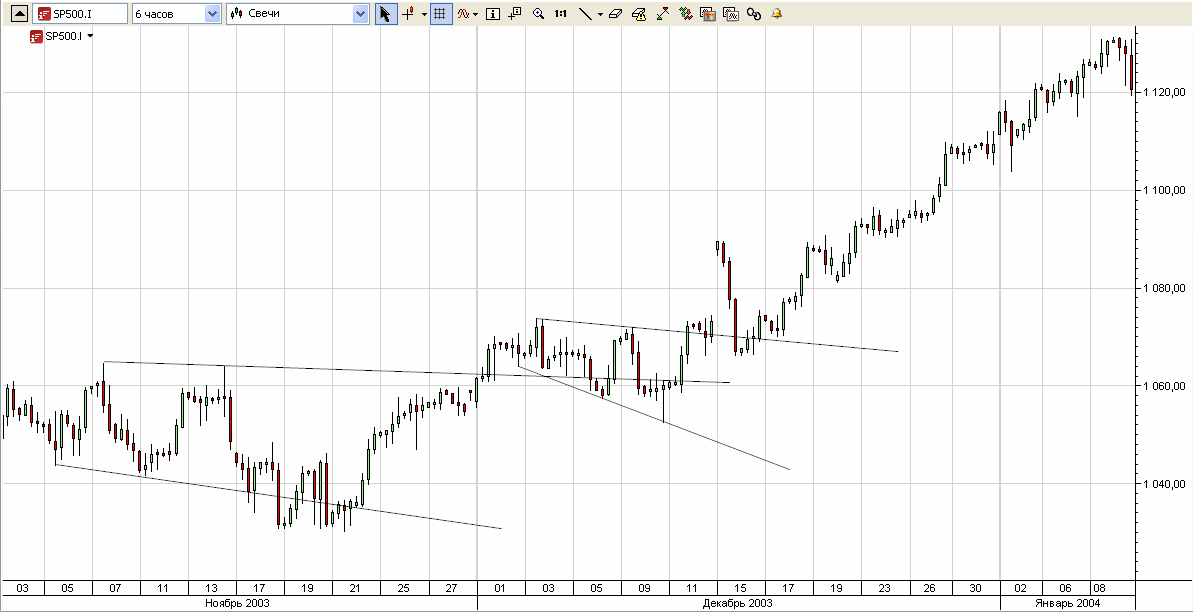Viewport: 1193px width, 612px height.
Task: Reset chart scale with 1:1 button
Action: [x=561, y=14]
